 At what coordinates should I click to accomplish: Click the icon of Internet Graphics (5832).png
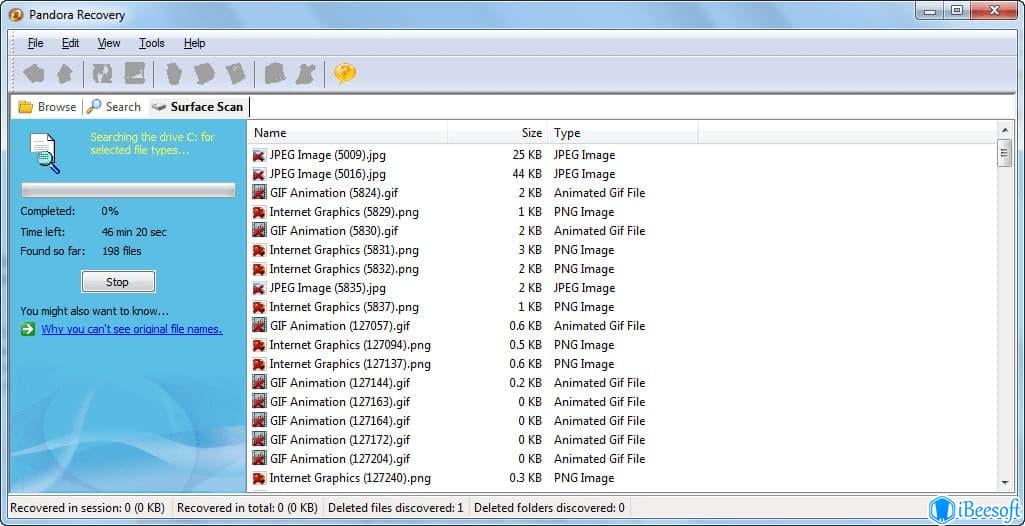coord(259,269)
